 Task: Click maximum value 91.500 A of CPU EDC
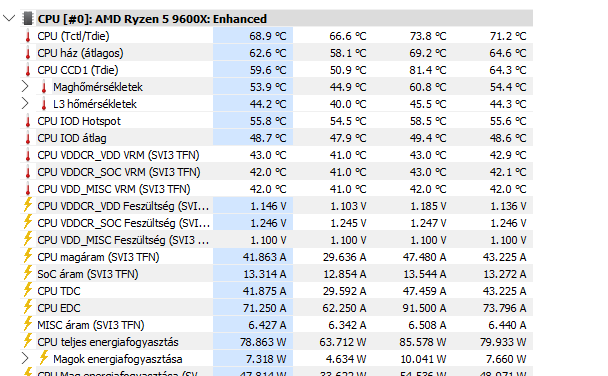[x=425, y=308]
